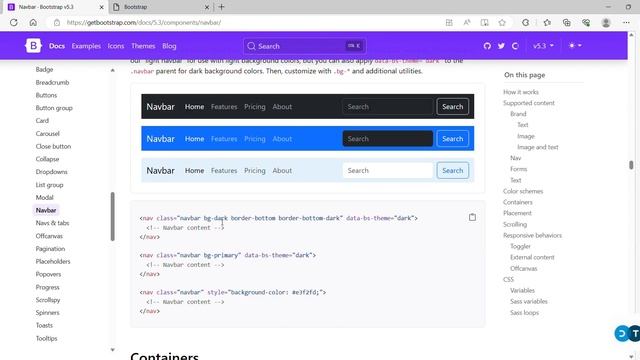Open the GitHub icon link

487,46
